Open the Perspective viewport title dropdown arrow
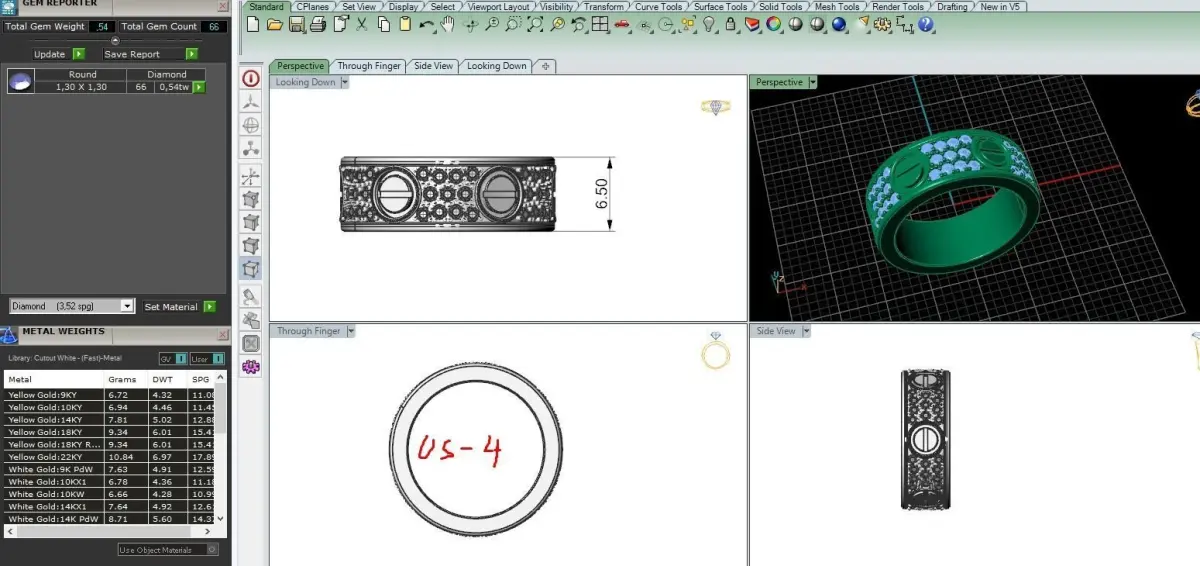The height and width of the screenshot is (566, 1200). coord(812,82)
